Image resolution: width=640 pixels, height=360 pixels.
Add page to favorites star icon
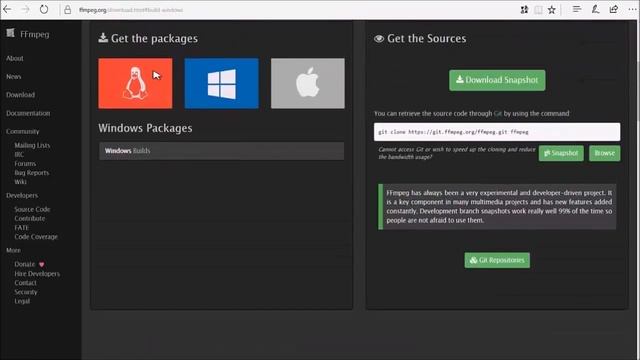point(552,10)
